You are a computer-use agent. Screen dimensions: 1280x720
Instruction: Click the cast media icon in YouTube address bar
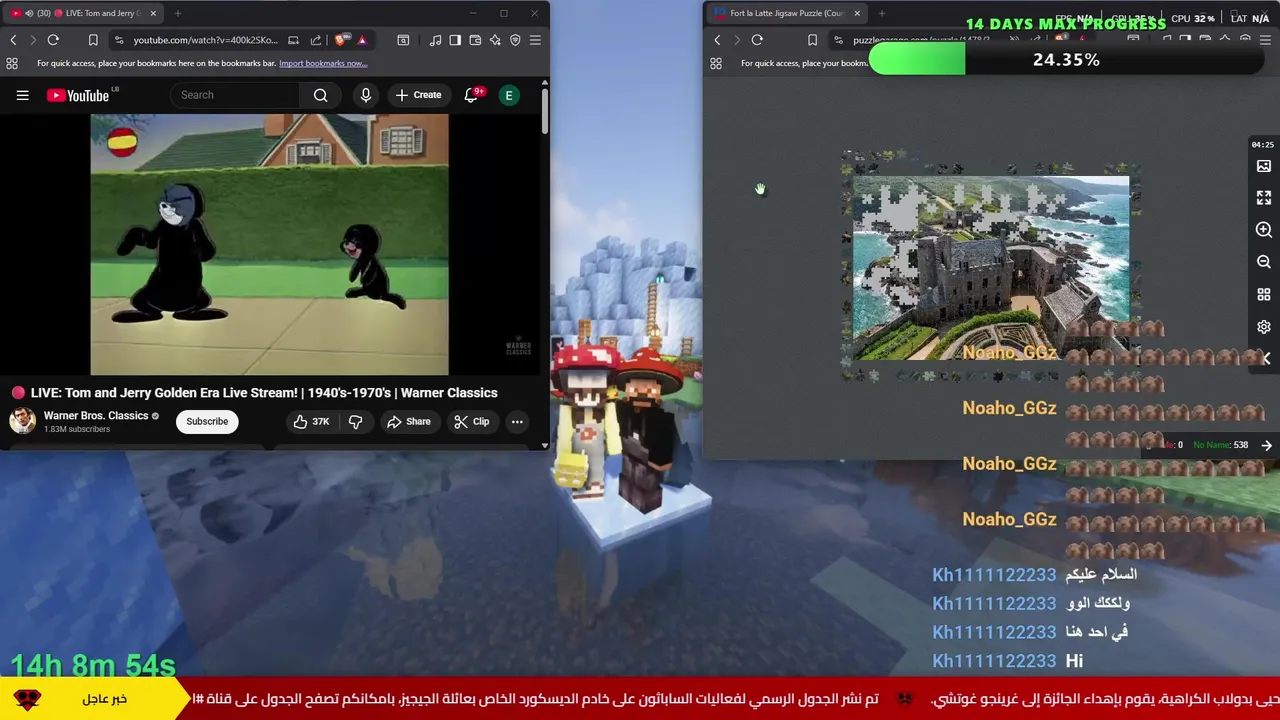(x=293, y=40)
